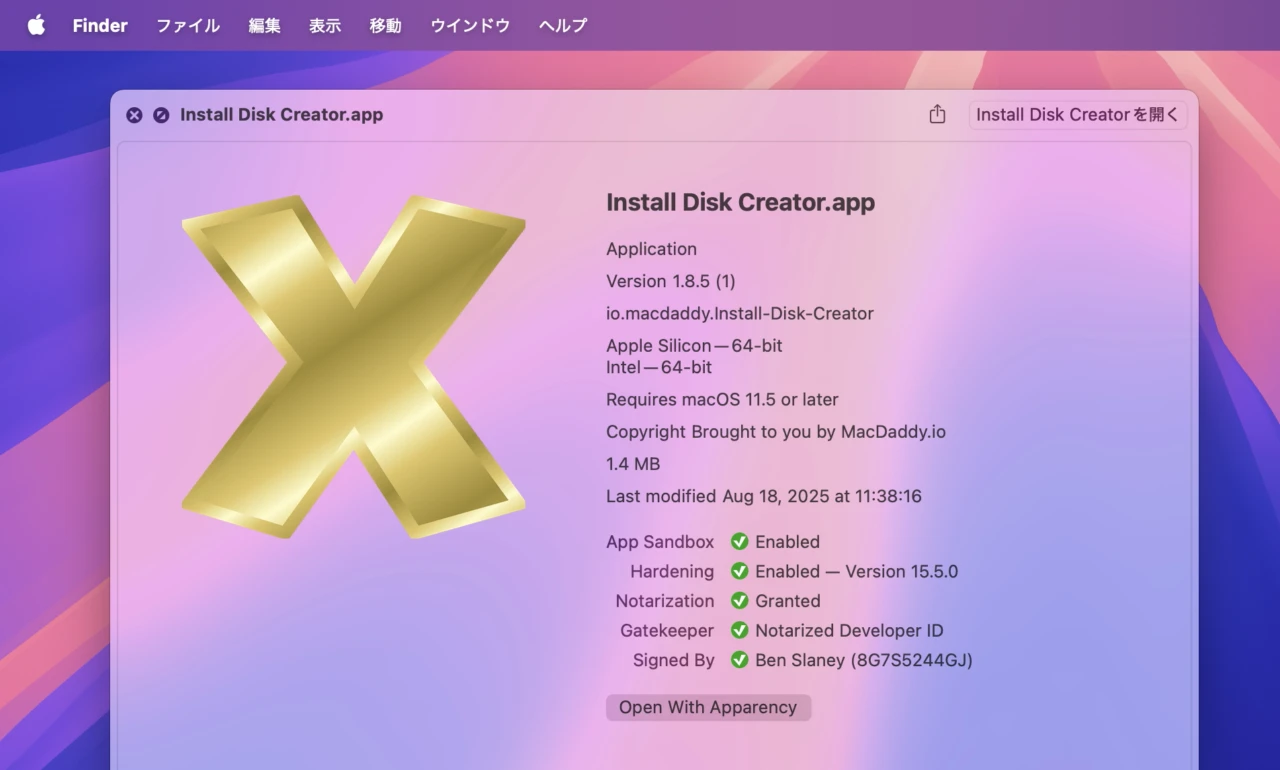Click the Finder menu bar label

pyautogui.click(x=99, y=25)
